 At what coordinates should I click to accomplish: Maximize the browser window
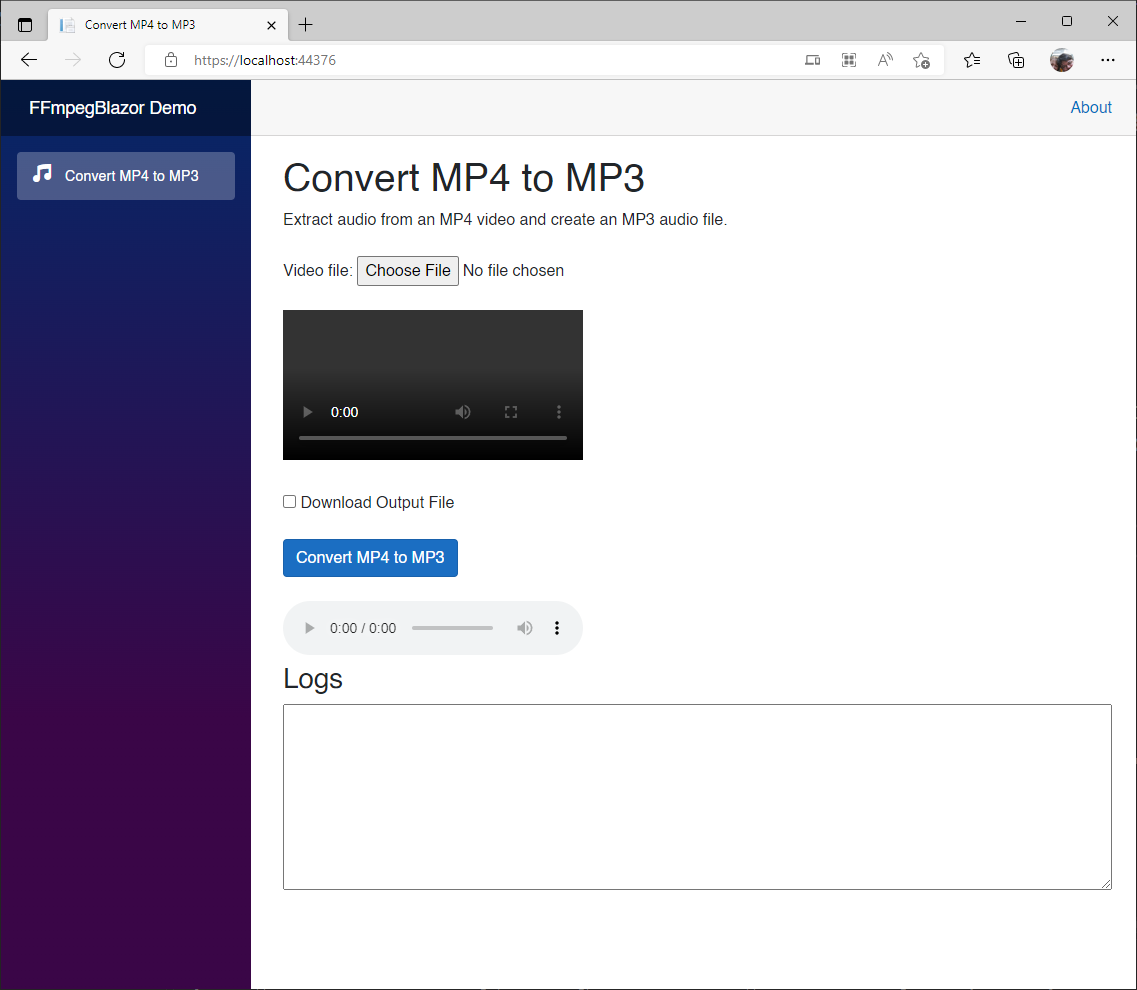point(1067,21)
